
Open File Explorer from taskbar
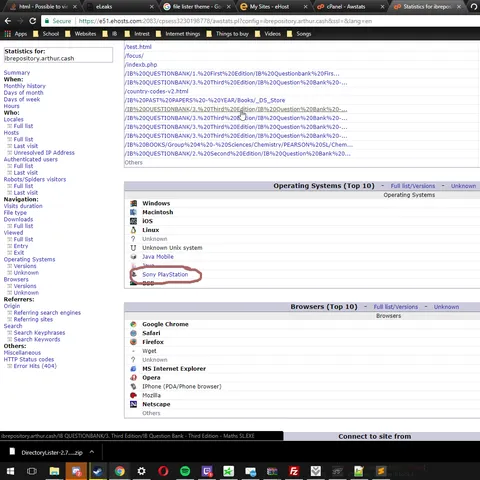(x=54, y=471)
